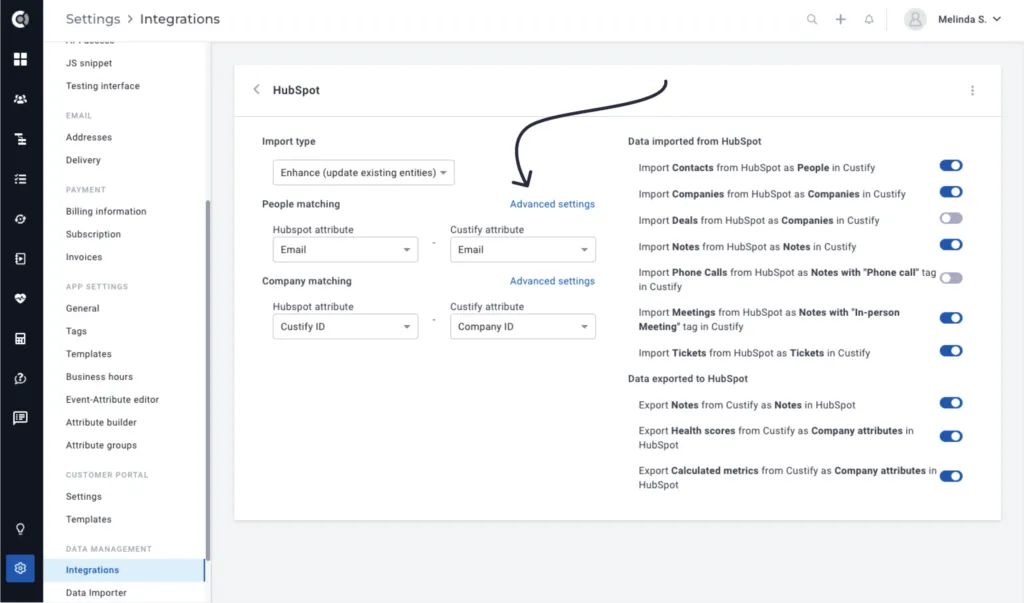Enable Import Phone Calls toggle
Viewport: 1024px width, 603px height.
[x=951, y=278]
